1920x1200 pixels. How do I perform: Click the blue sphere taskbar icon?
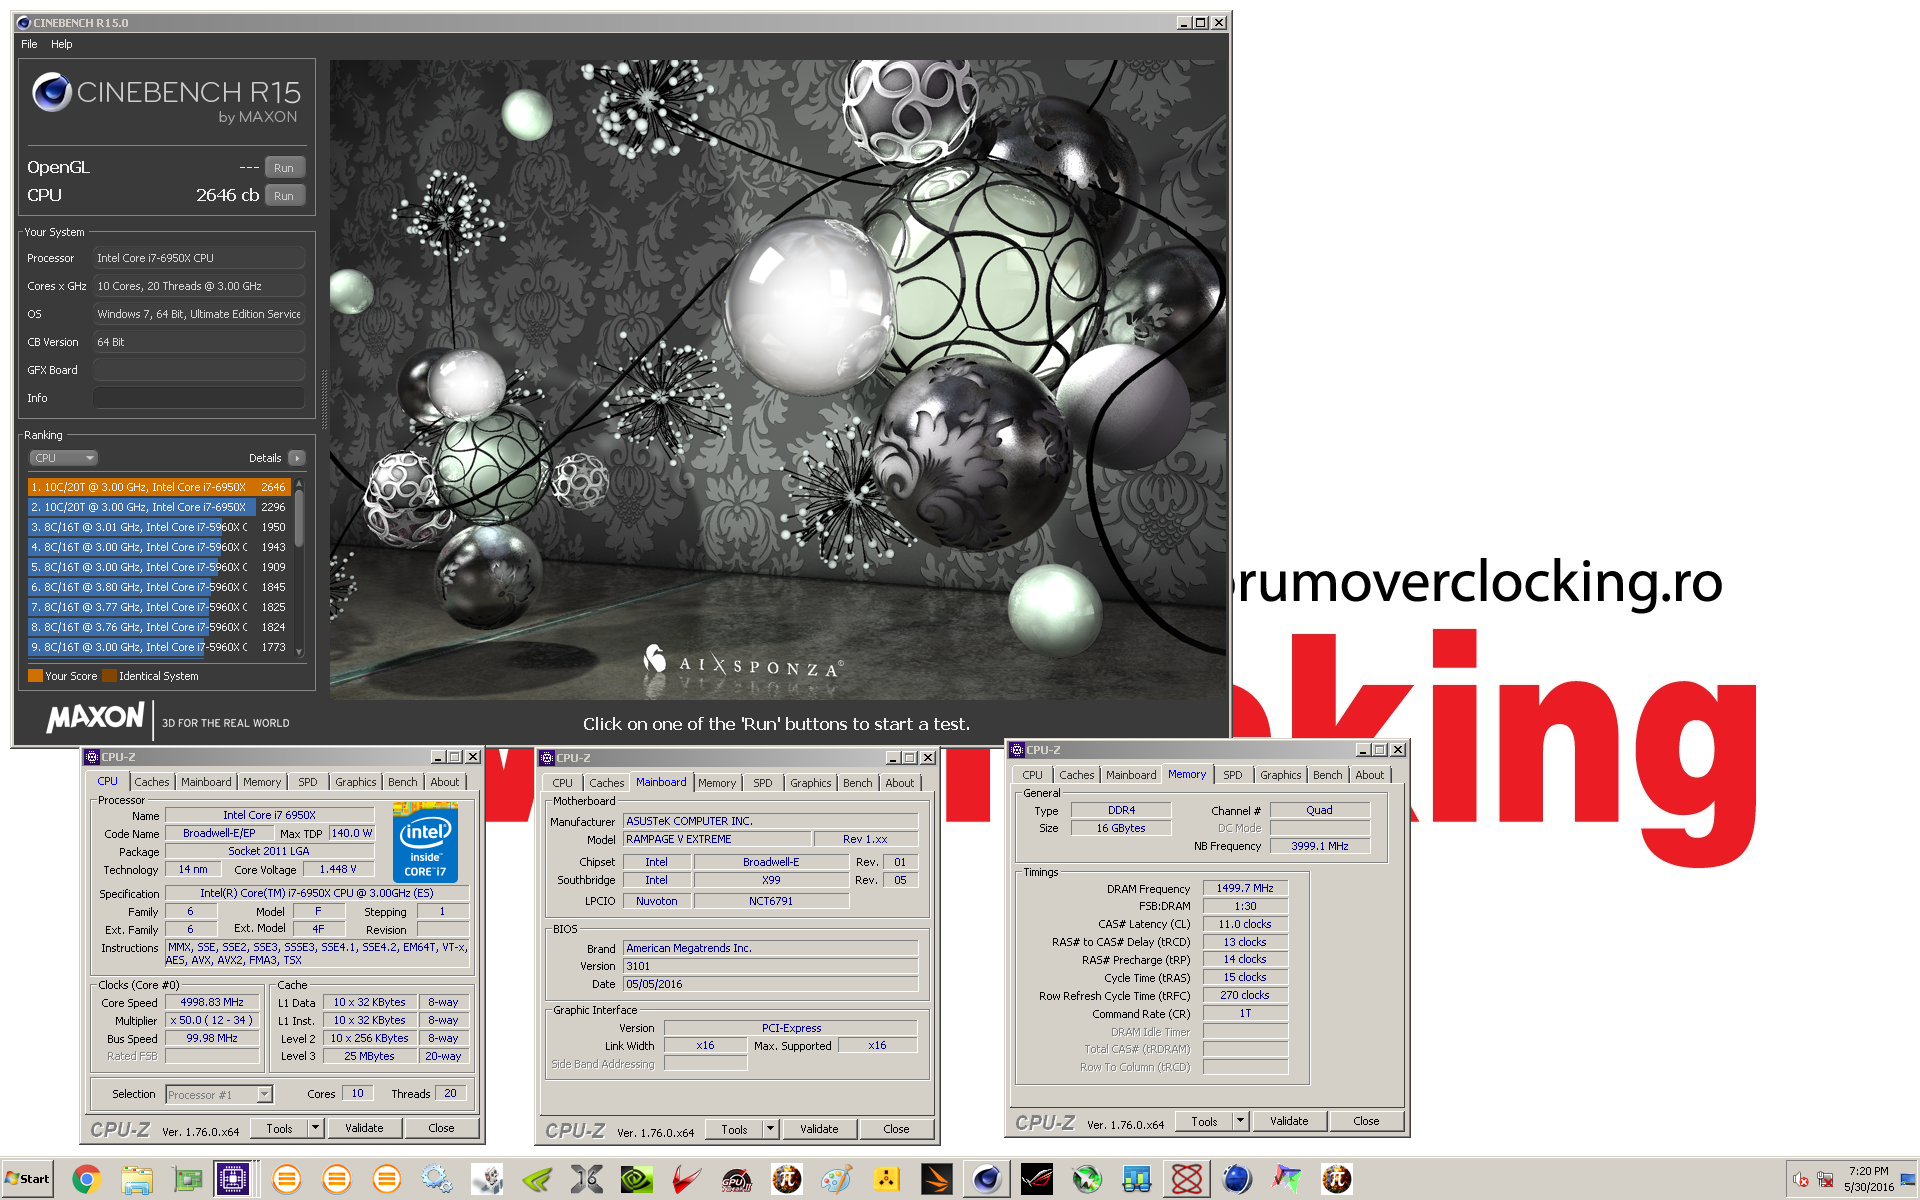pos(1236,1179)
